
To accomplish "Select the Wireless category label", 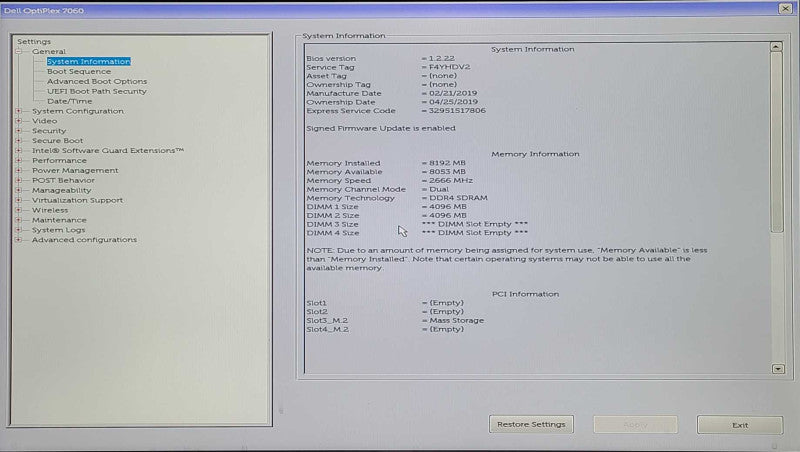I will pyautogui.click(x=50, y=210).
